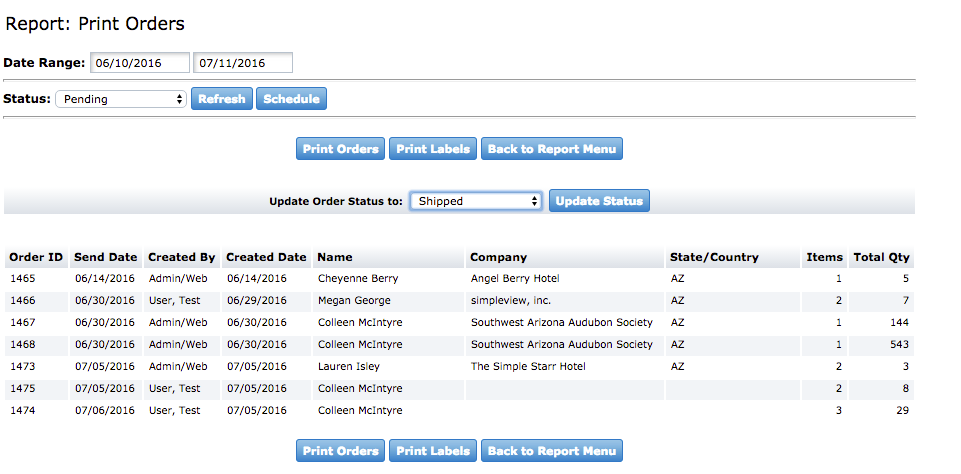Click the Schedule button
Image resolution: width=961 pixels, height=474 pixels.
pos(291,99)
